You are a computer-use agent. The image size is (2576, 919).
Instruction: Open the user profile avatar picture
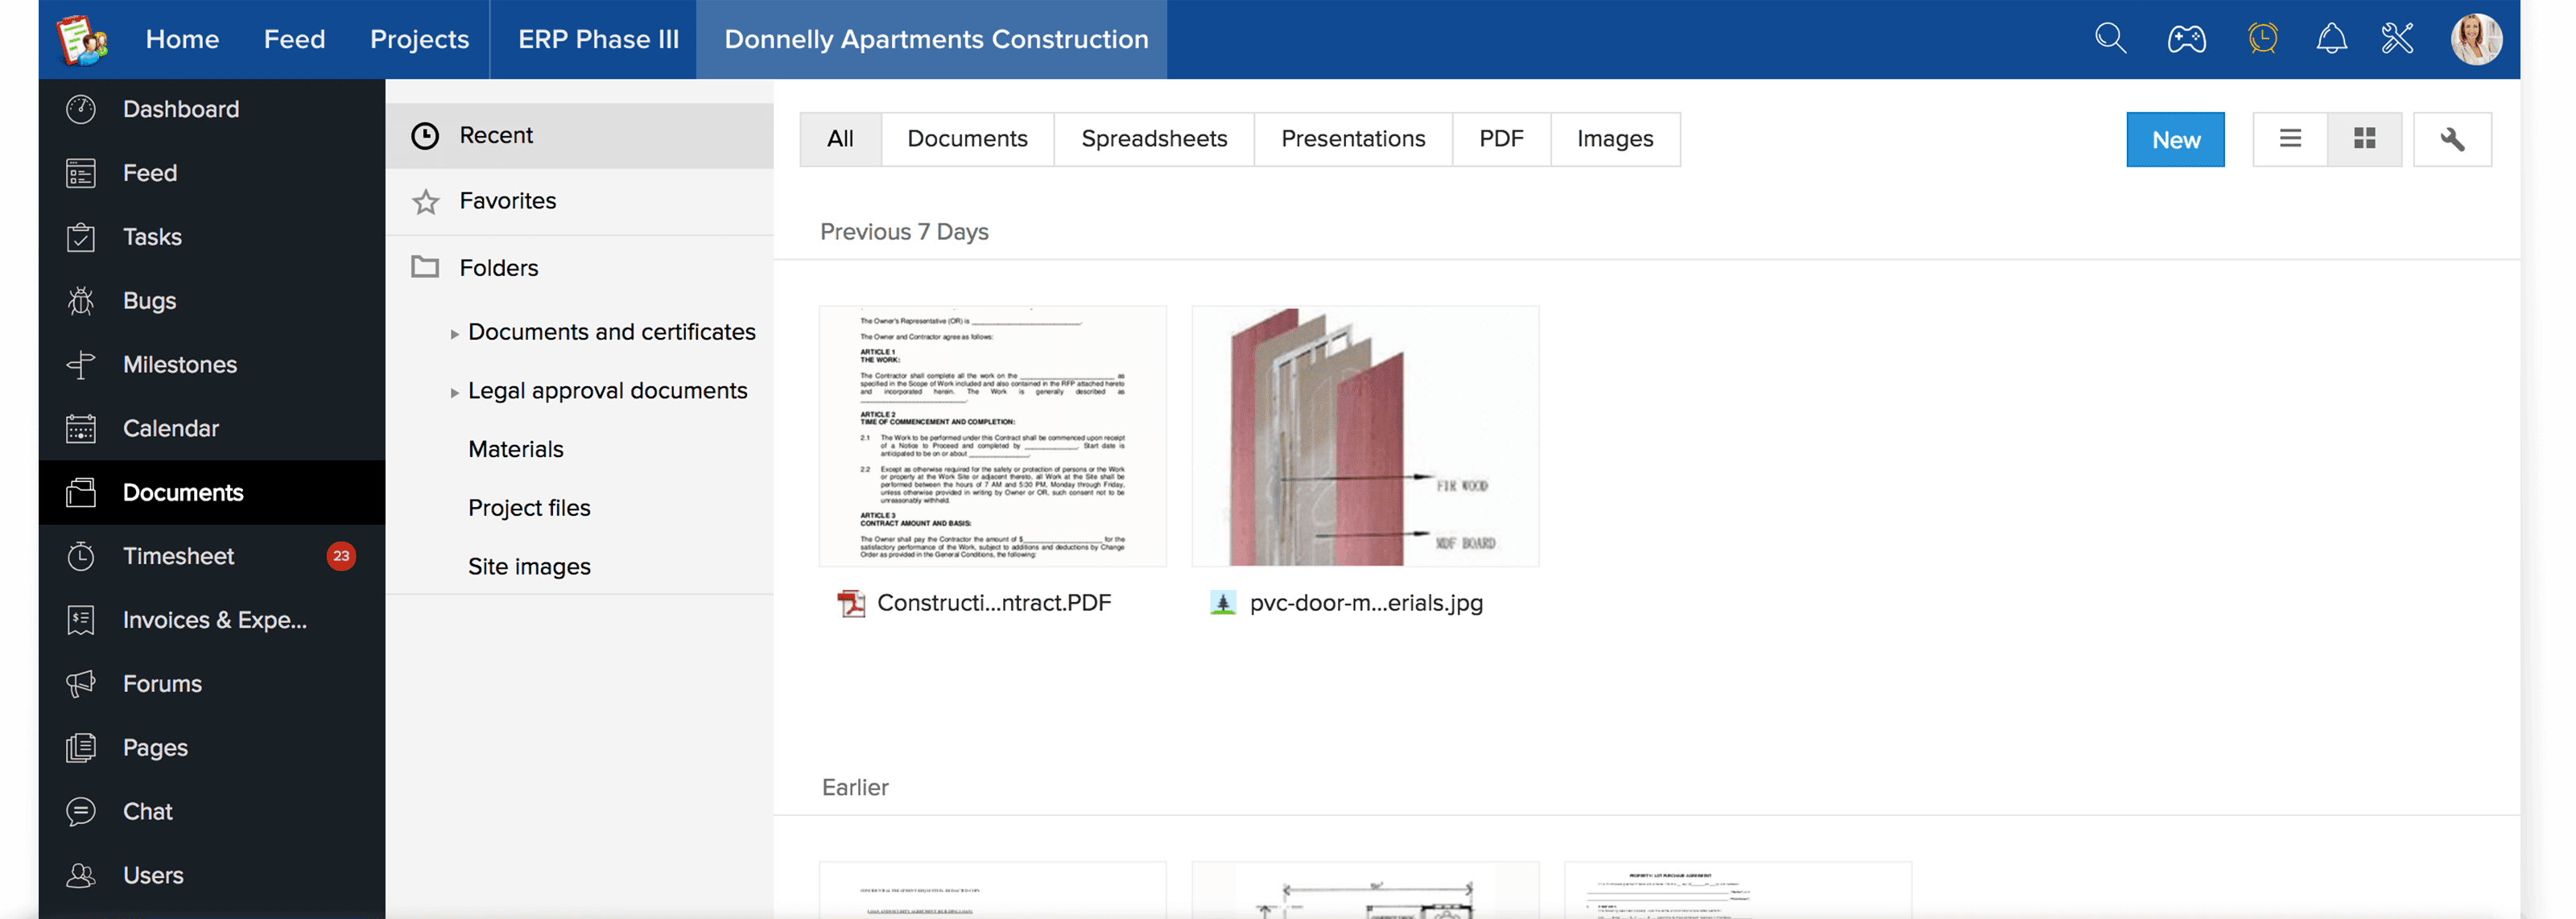click(x=2476, y=39)
